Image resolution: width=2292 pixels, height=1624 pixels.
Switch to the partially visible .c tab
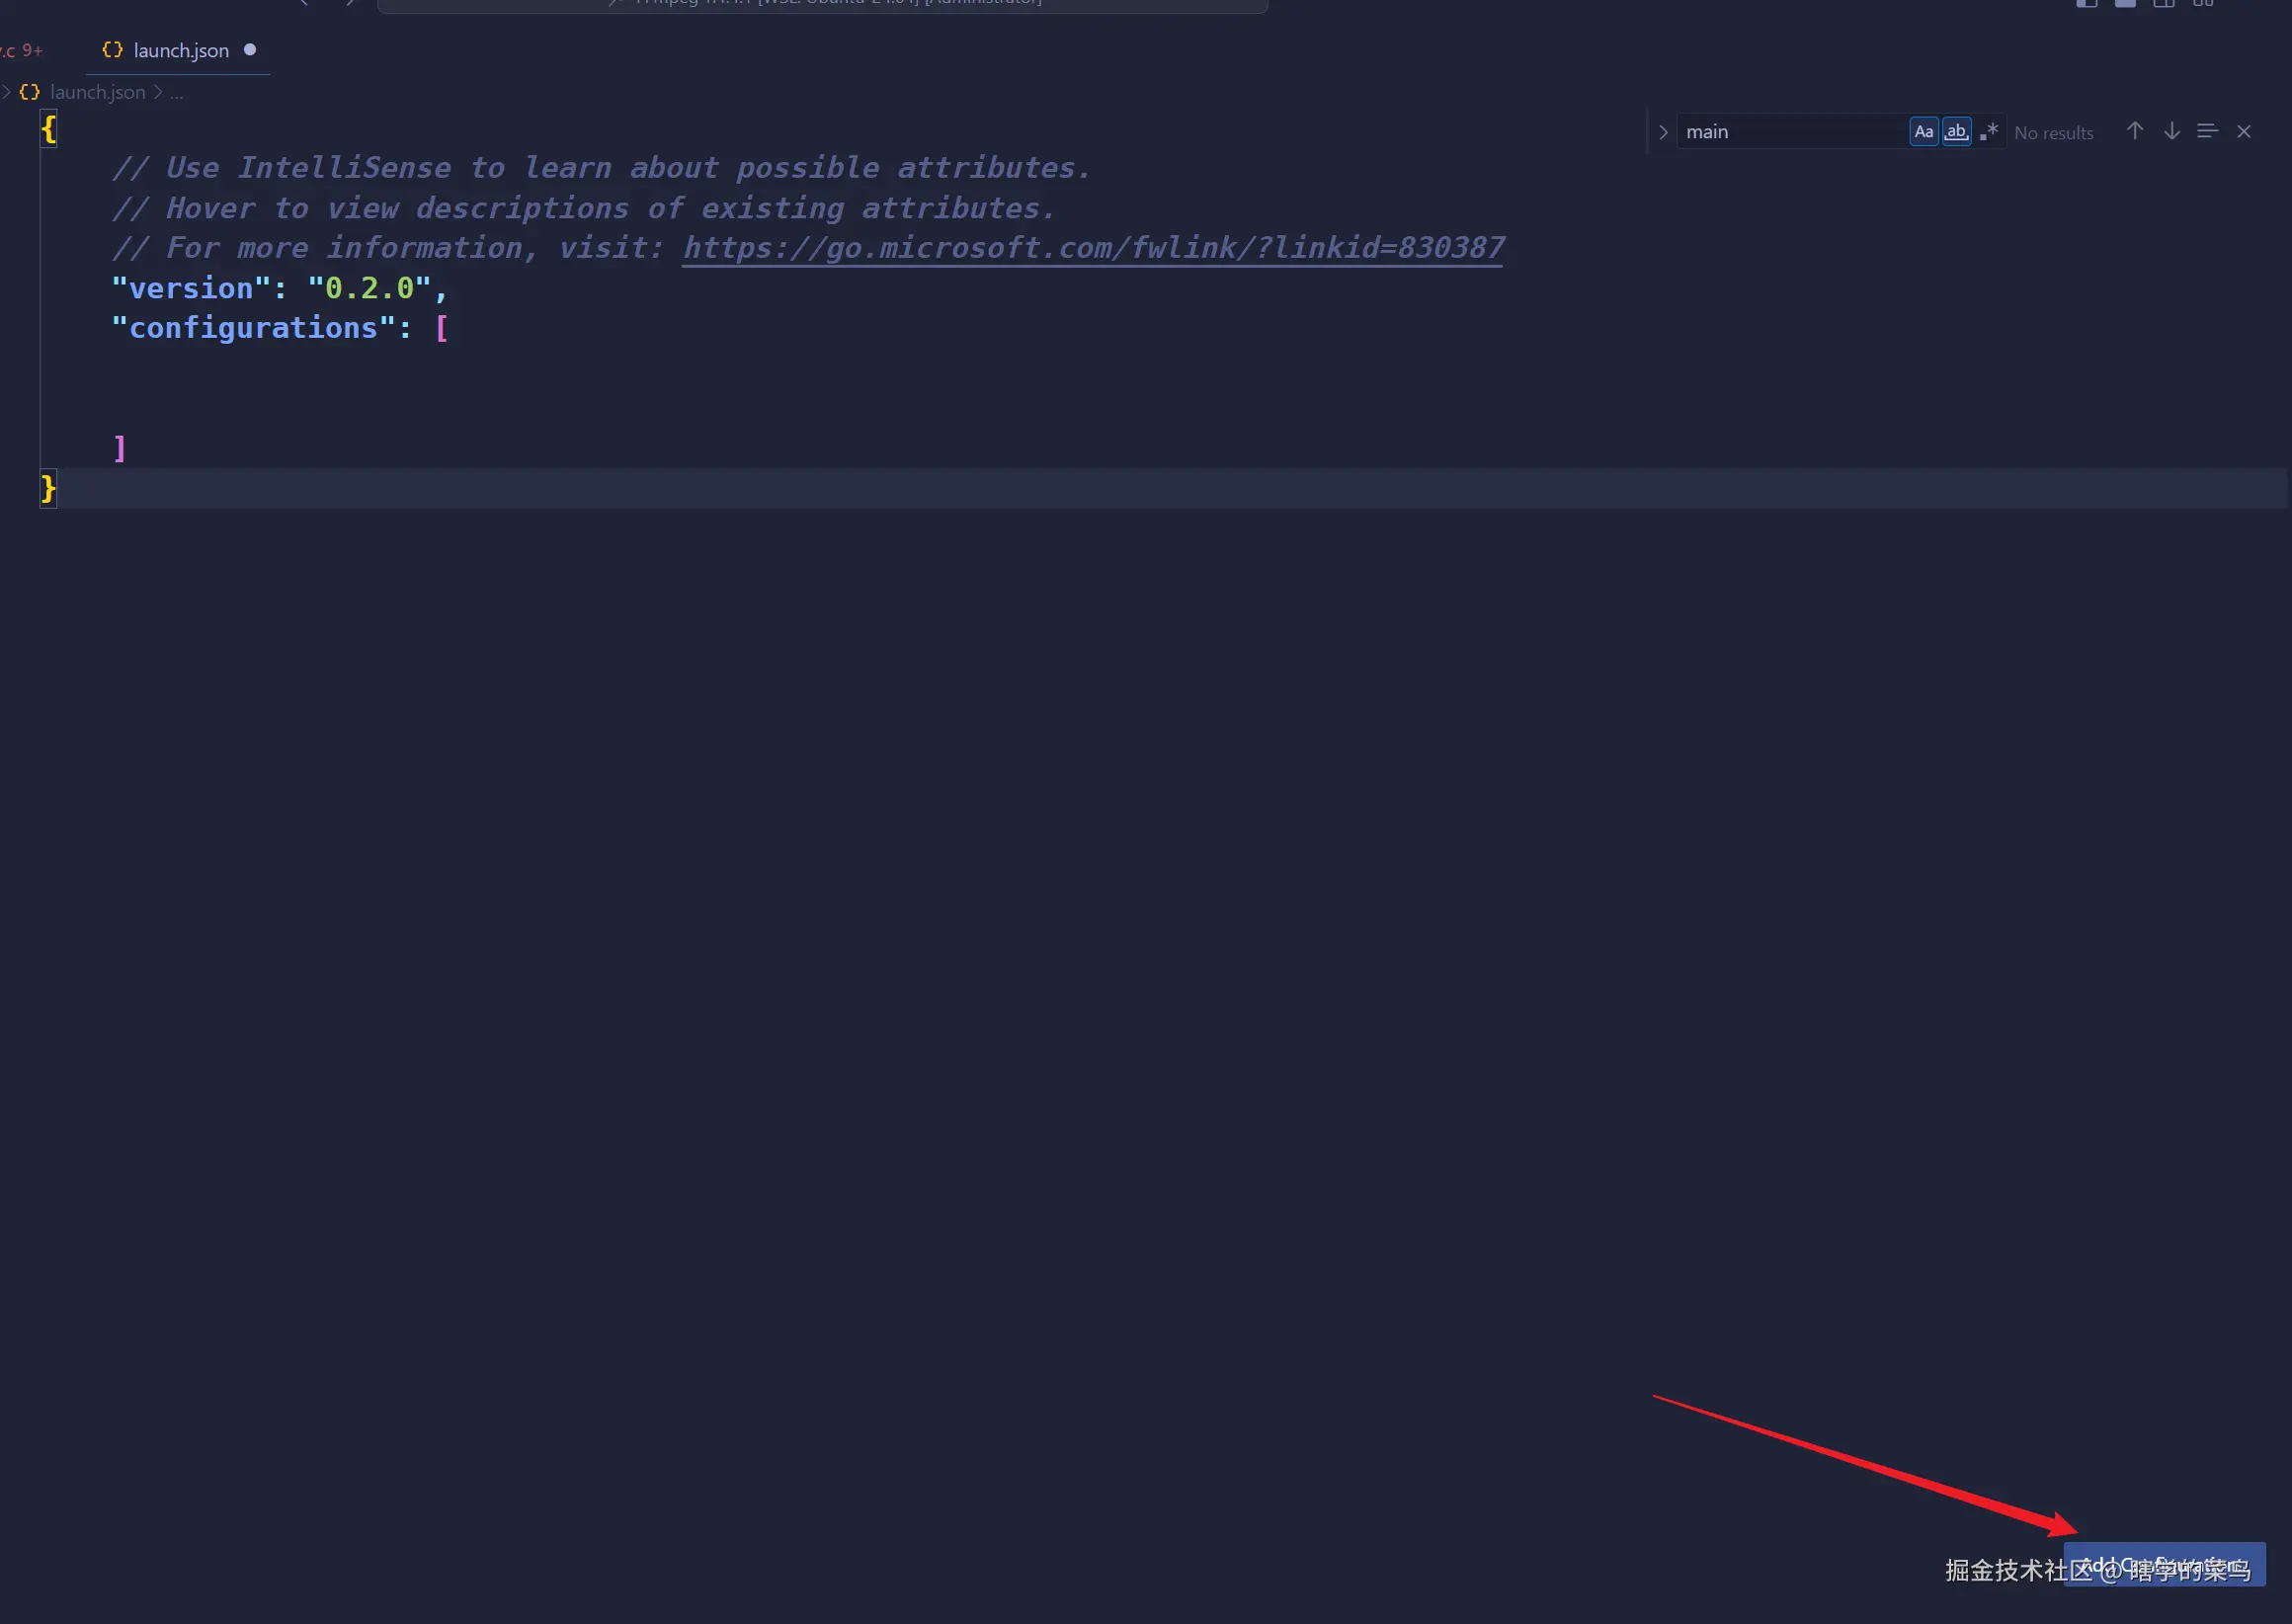[20, 51]
